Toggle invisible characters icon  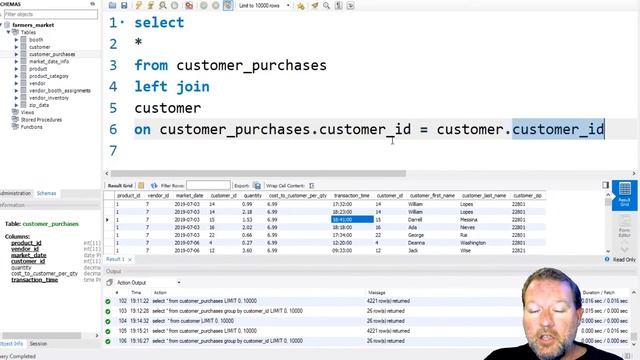click(x=338, y=6)
